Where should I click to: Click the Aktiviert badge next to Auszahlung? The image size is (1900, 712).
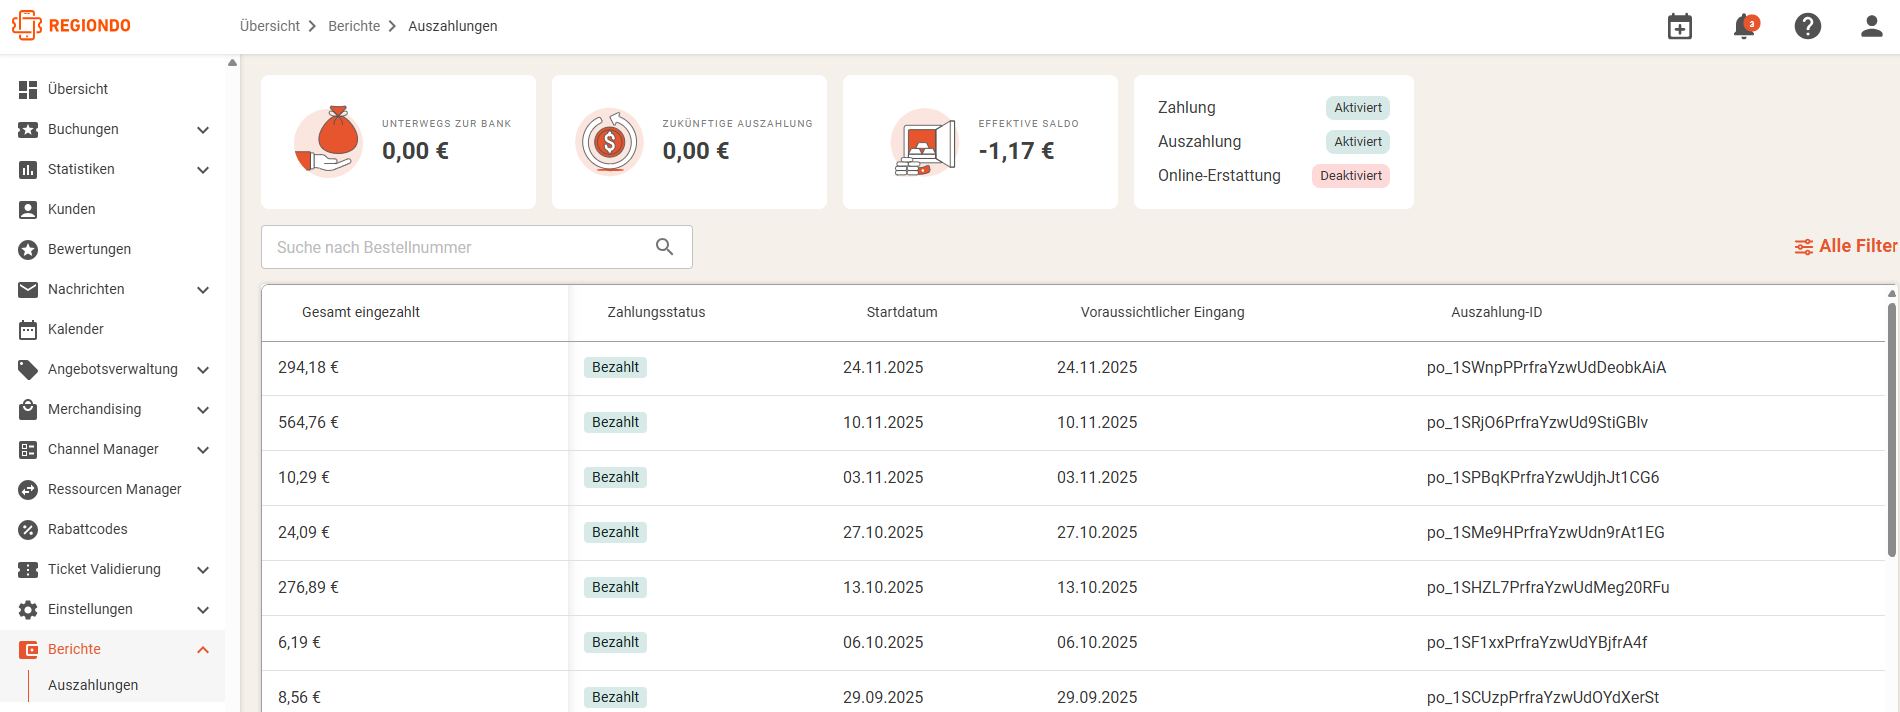(x=1358, y=142)
